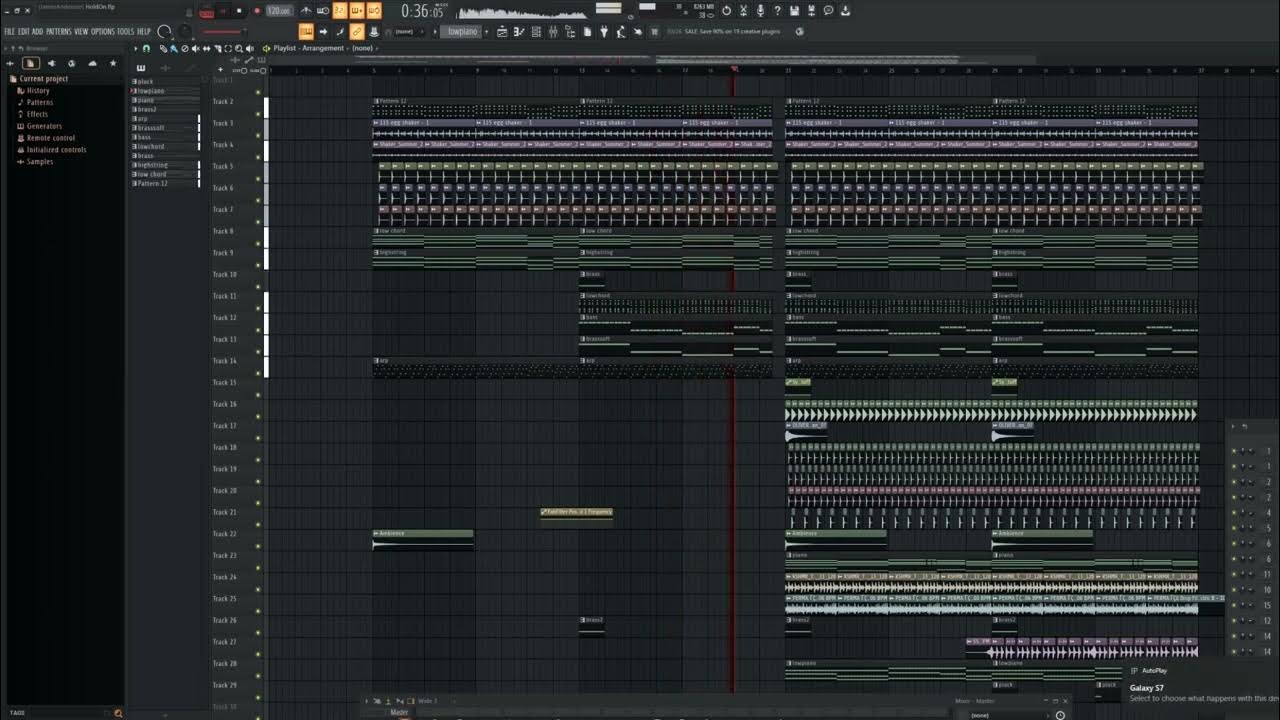Open the playlist view button
The image size is (1280, 720).
click(501, 31)
